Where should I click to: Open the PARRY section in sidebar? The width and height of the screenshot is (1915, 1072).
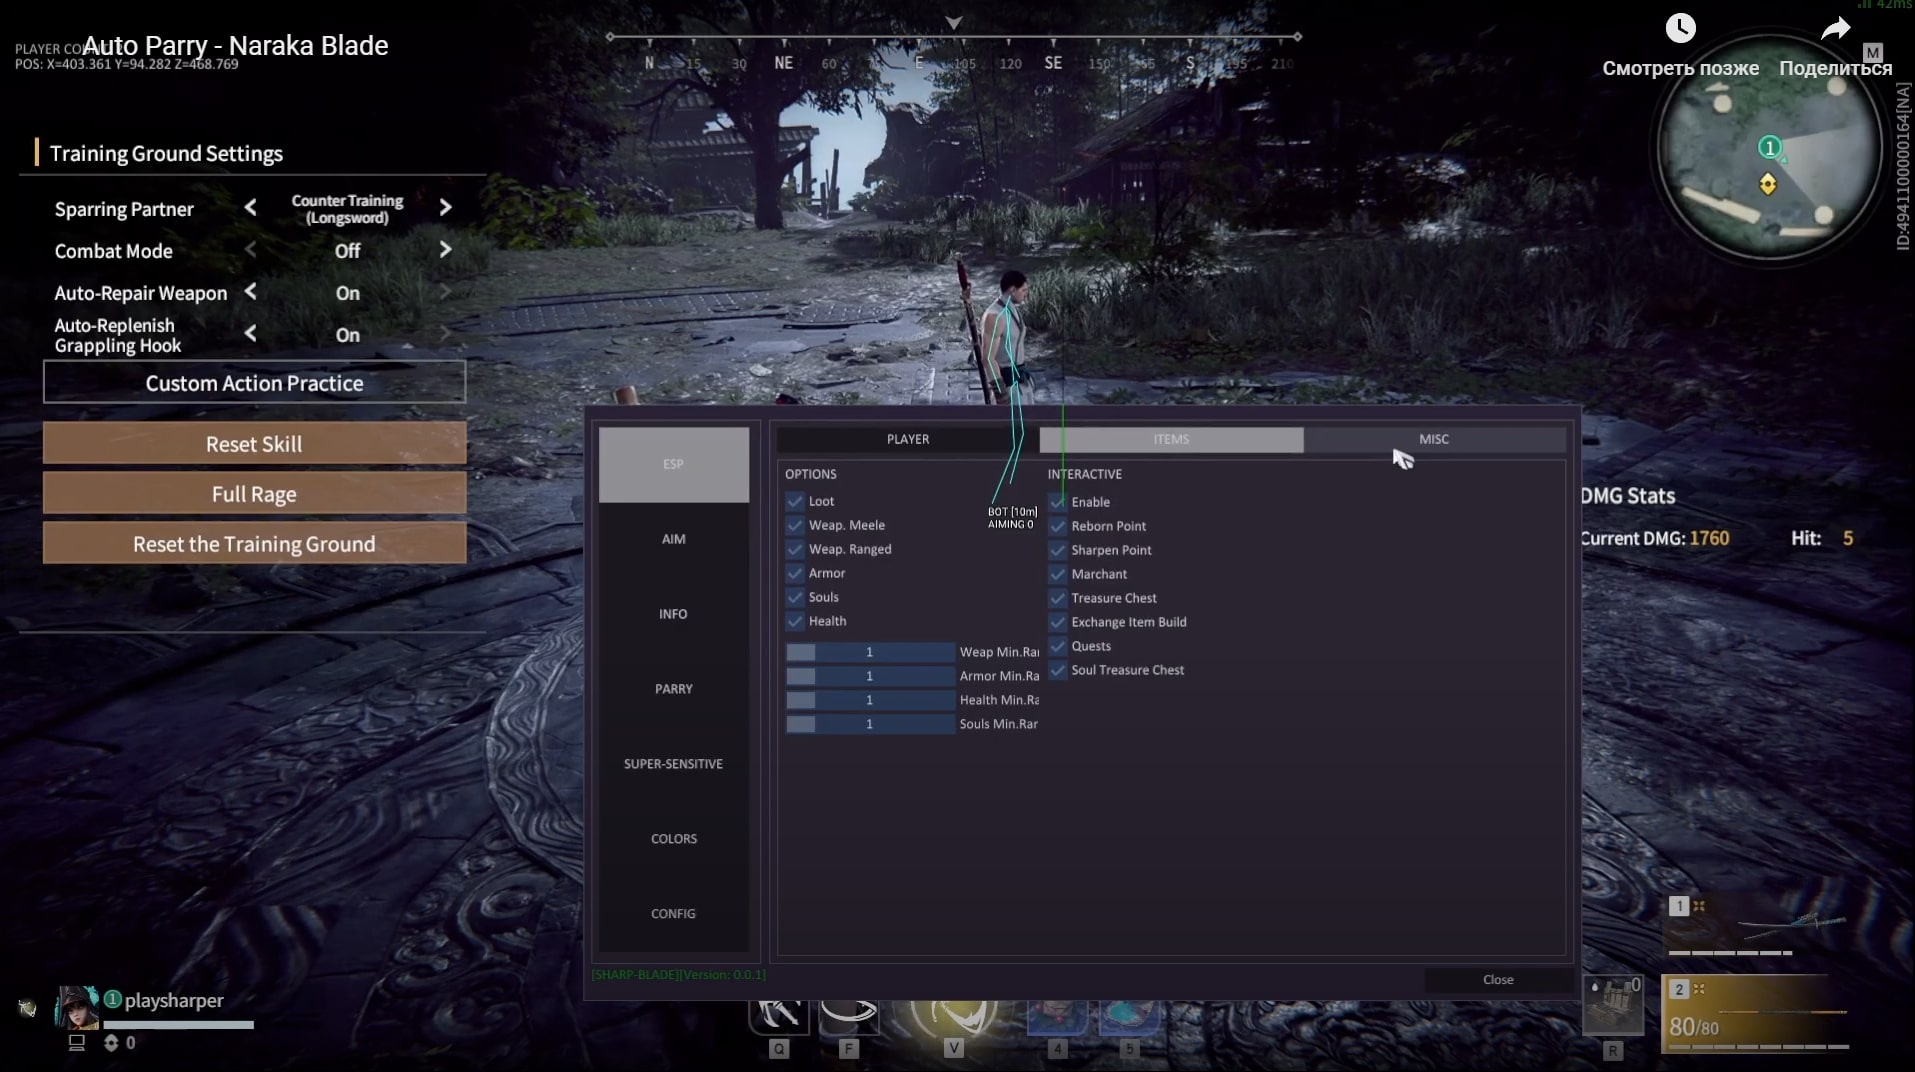[x=673, y=689]
